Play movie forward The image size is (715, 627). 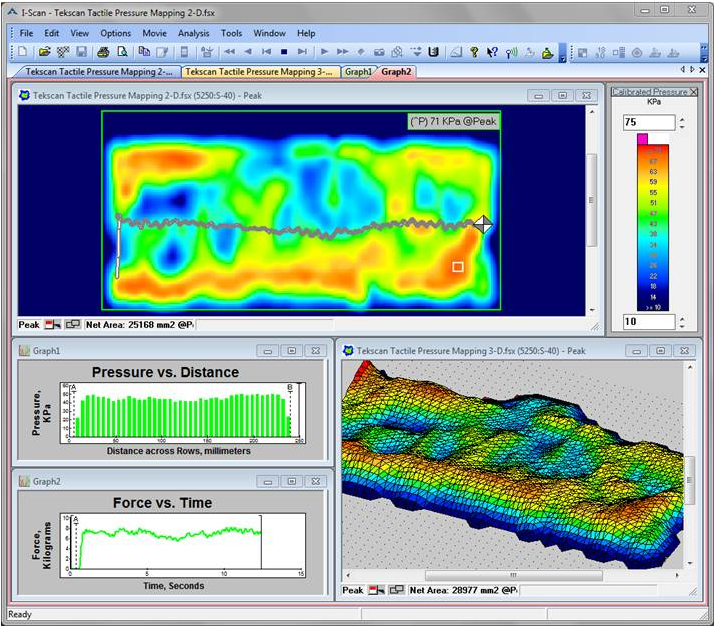coord(324,52)
